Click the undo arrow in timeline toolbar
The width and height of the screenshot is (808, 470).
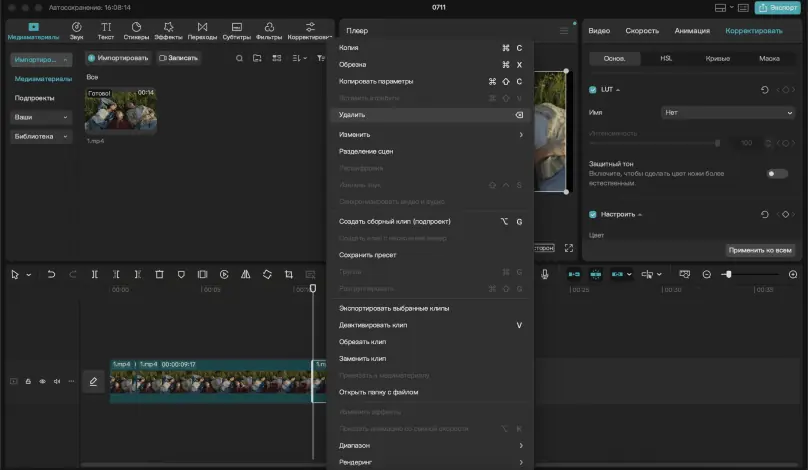[x=51, y=274]
